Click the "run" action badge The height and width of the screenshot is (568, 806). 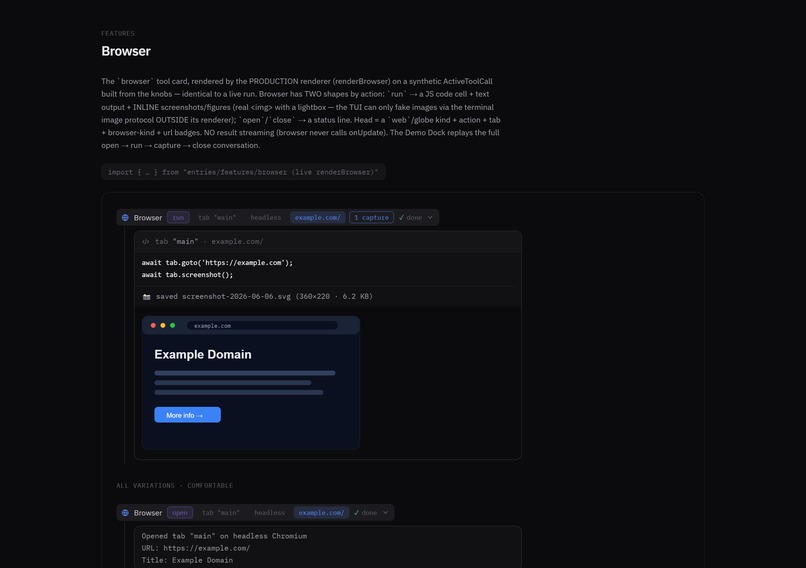click(x=178, y=217)
